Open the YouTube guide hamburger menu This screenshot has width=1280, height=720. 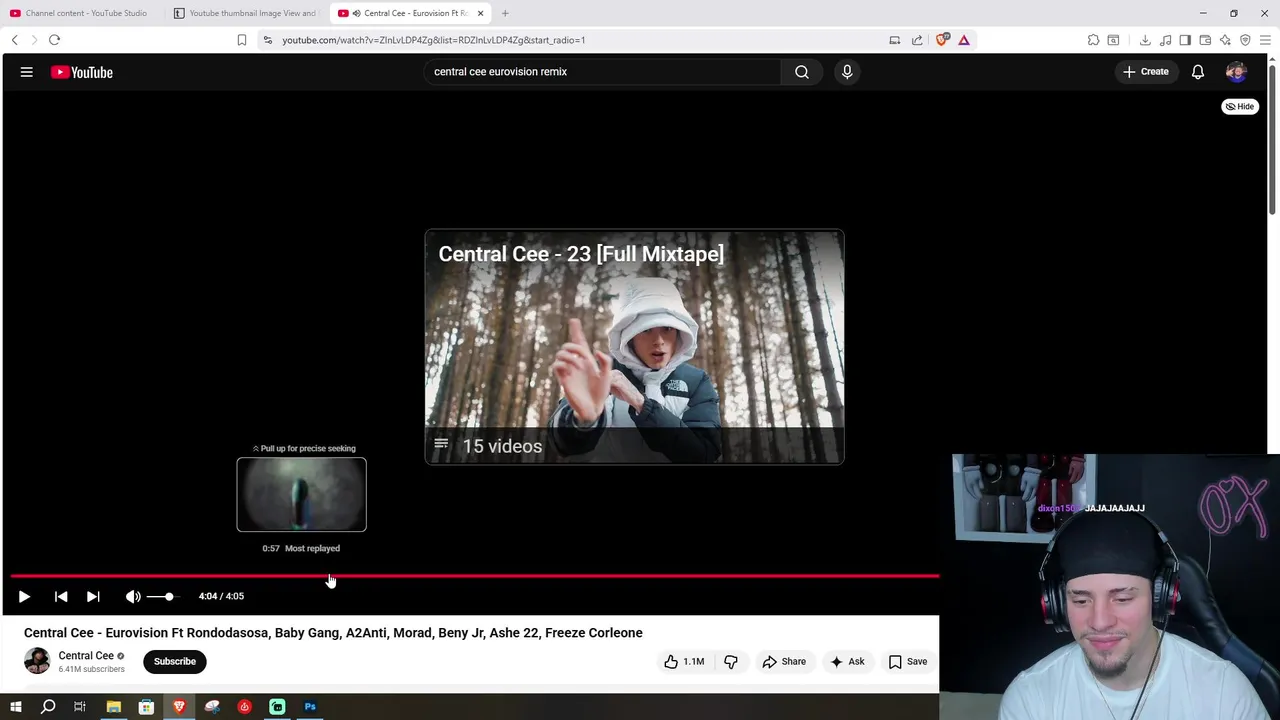pyautogui.click(x=27, y=72)
